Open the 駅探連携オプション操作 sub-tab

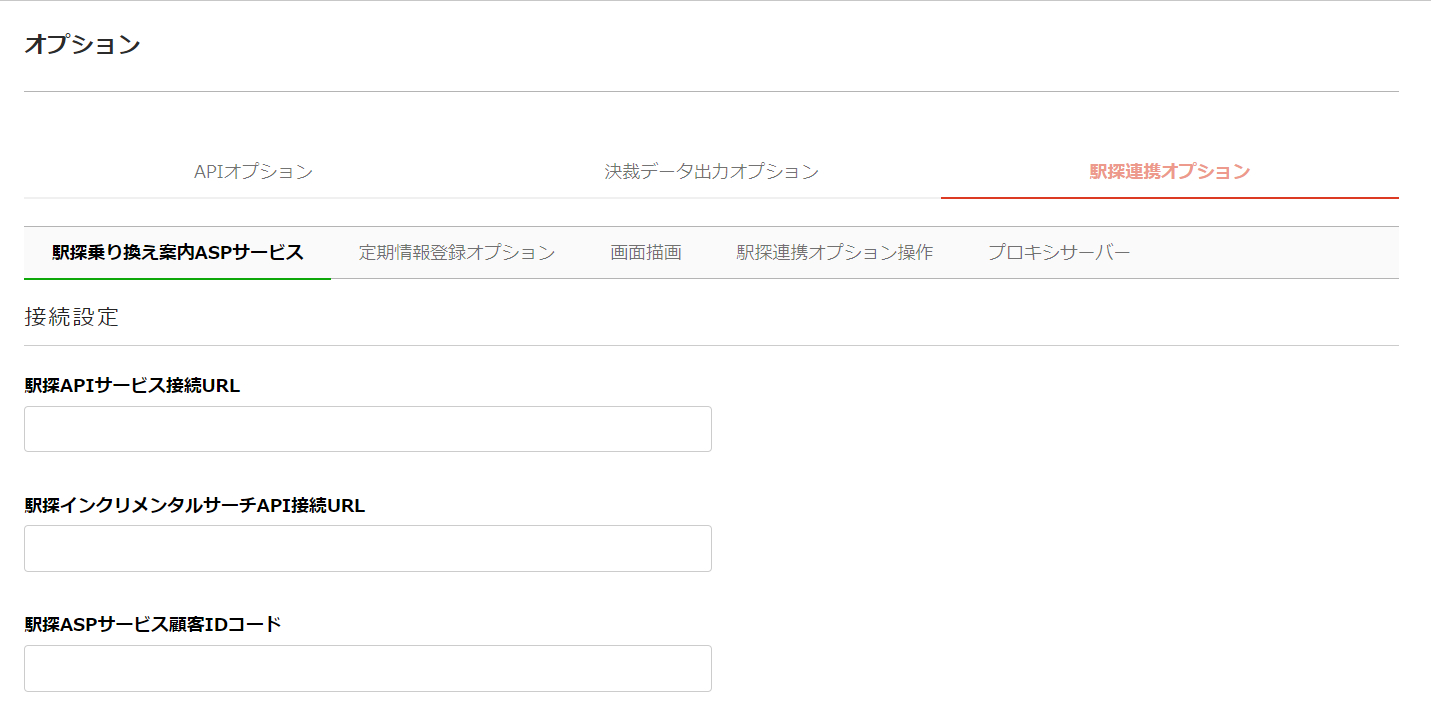[x=835, y=253]
